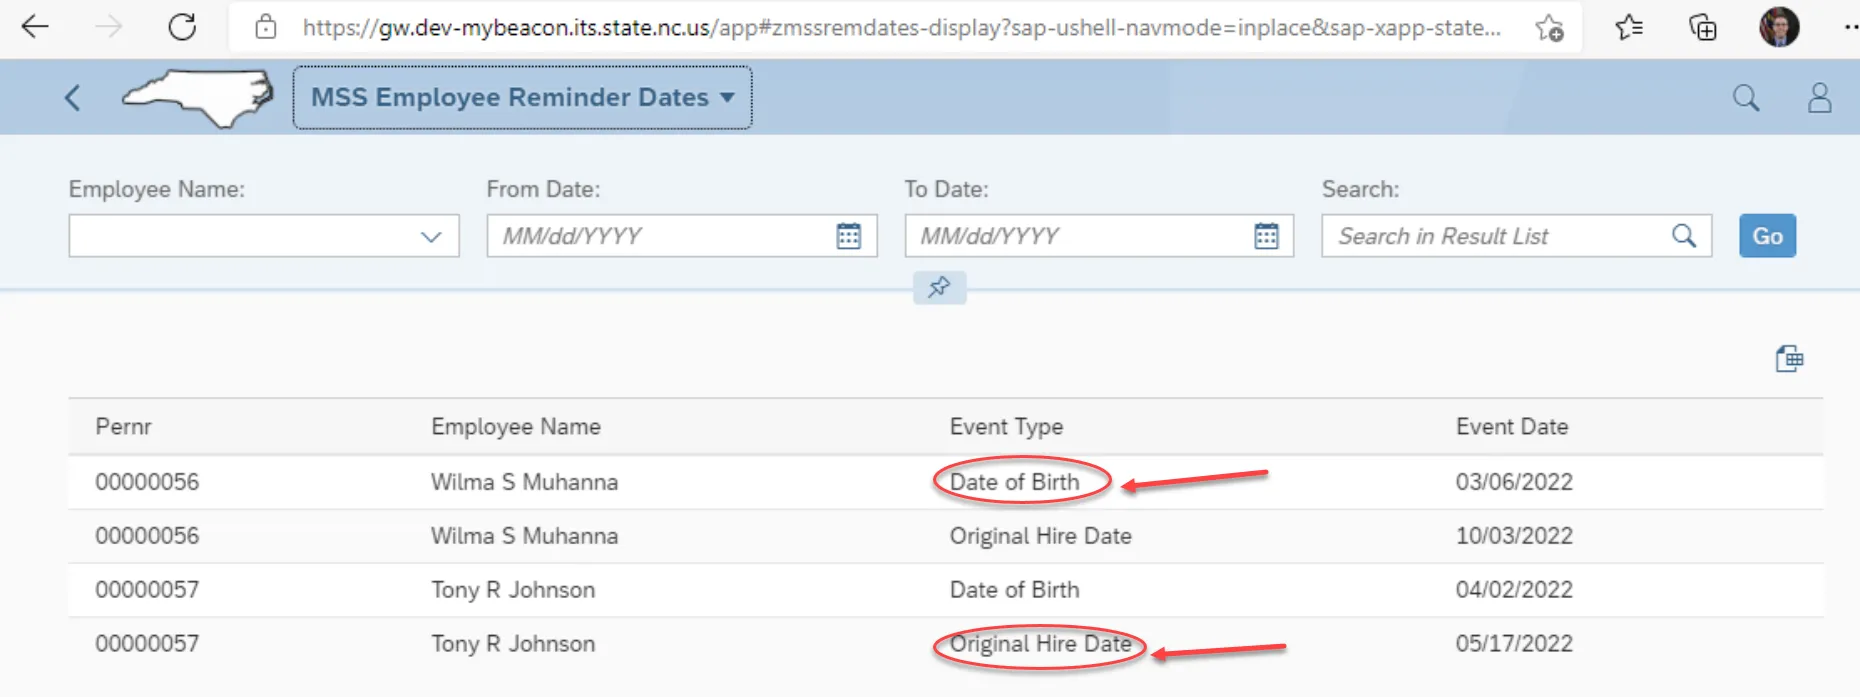The width and height of the screenshot is (1860, 697).
Task: Click the Event Date column header
Action: pos(1511,427)
